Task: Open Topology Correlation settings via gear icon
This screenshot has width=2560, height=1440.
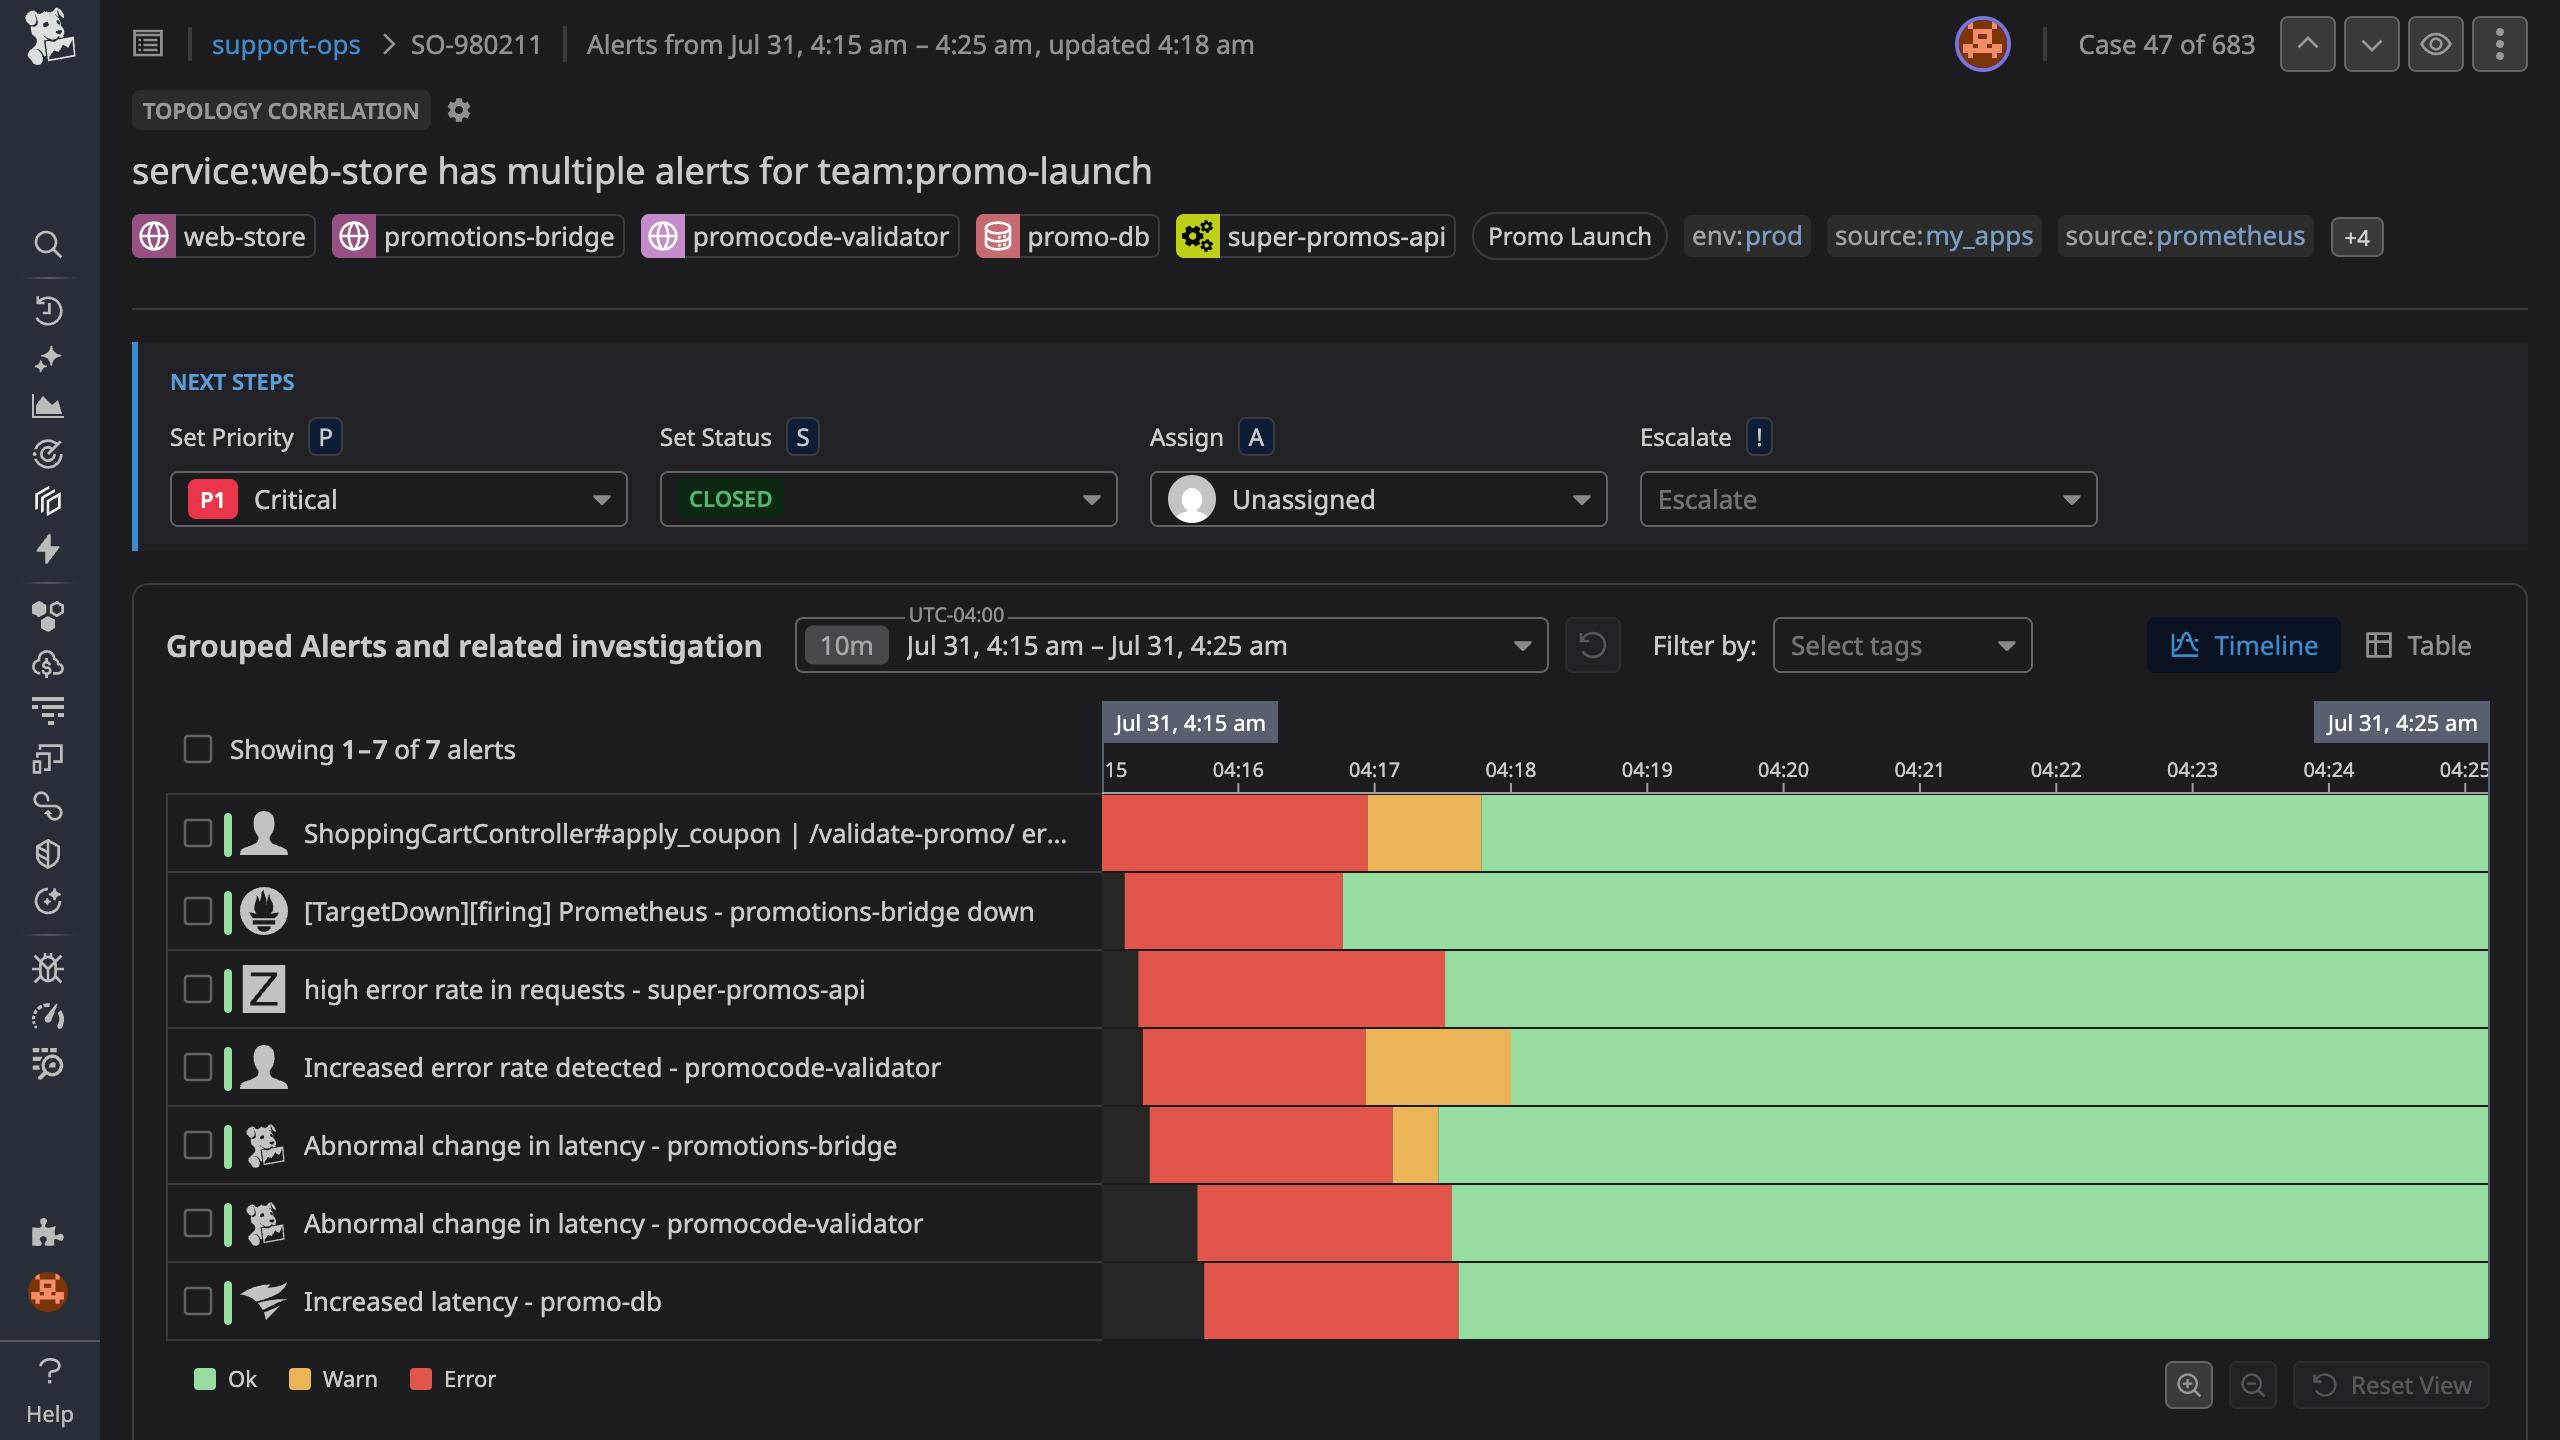Action: (x=460, y=110)
